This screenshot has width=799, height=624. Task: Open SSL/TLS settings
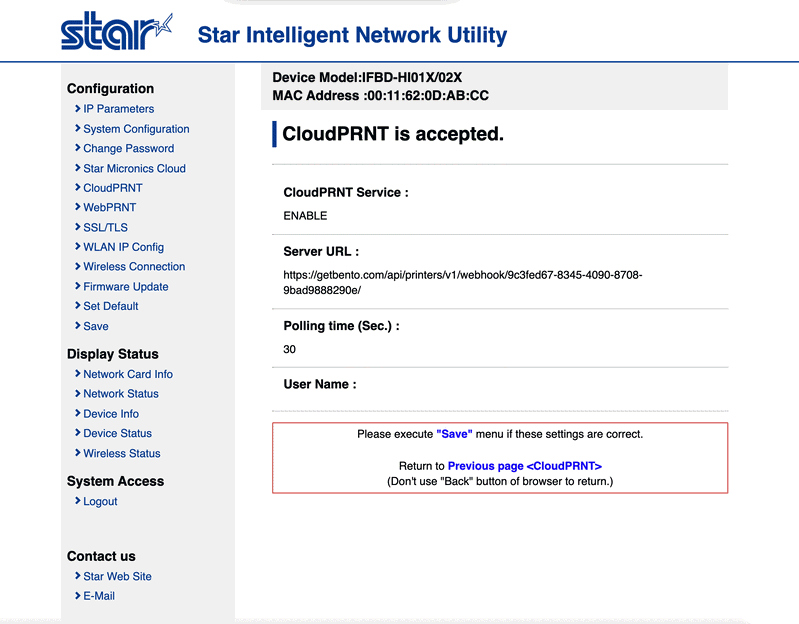pos(105,227)
